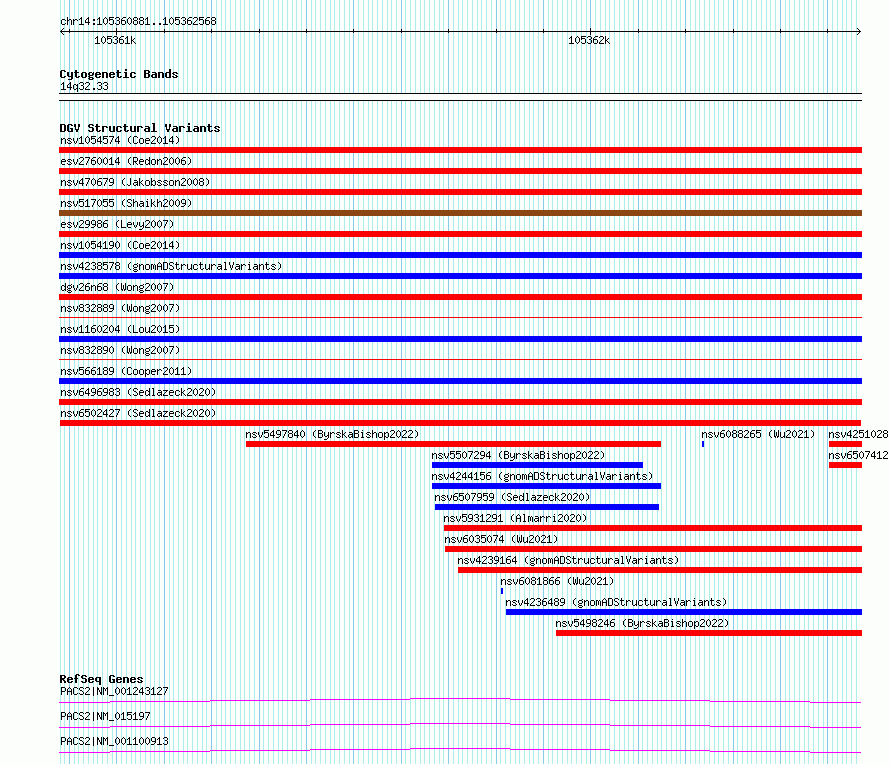Open PACS2|NM_001243127 gene label
890x764 pixels.
114,691
